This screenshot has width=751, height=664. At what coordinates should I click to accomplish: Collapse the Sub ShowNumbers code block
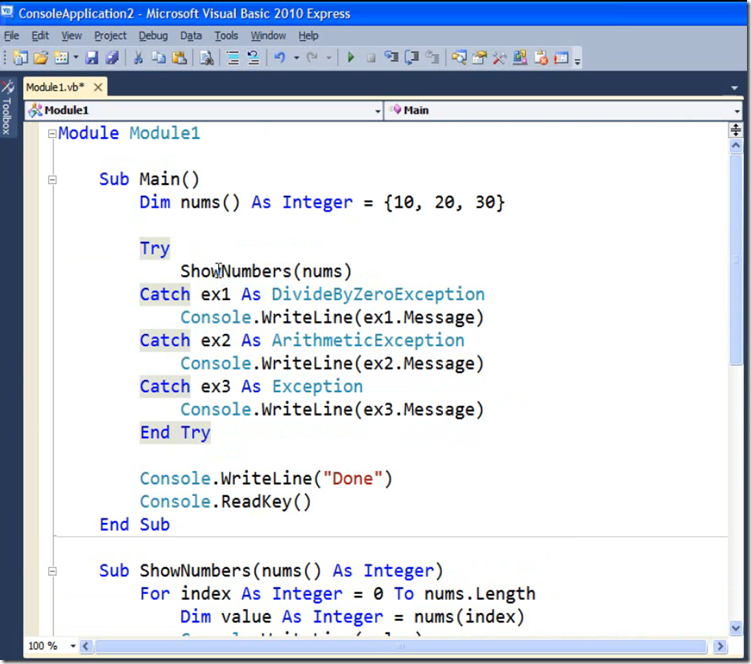pos(52,572)
